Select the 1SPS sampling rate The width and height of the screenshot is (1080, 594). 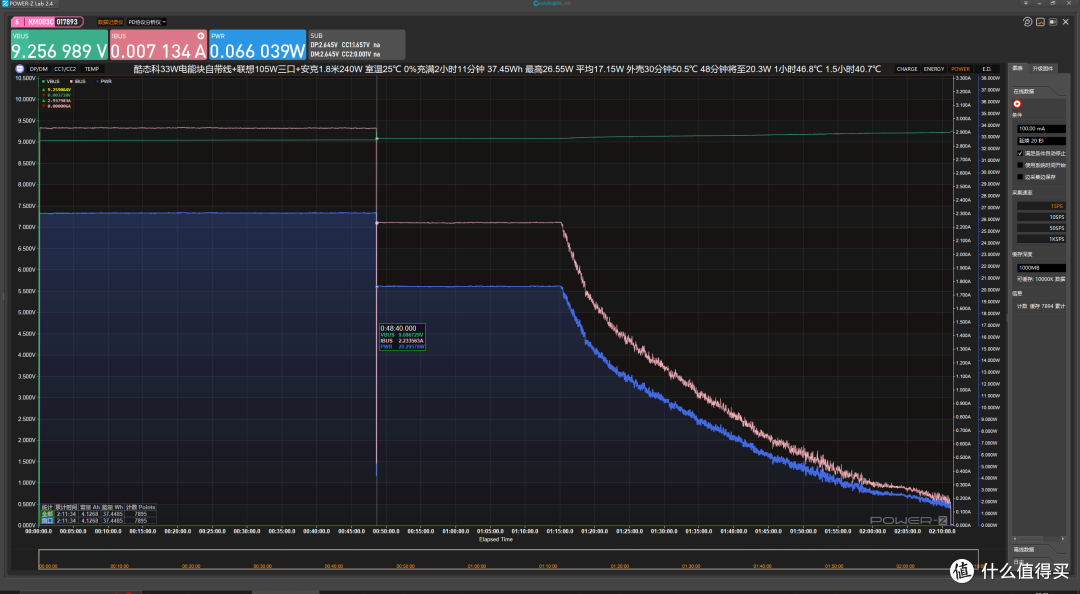[1041, 206]
